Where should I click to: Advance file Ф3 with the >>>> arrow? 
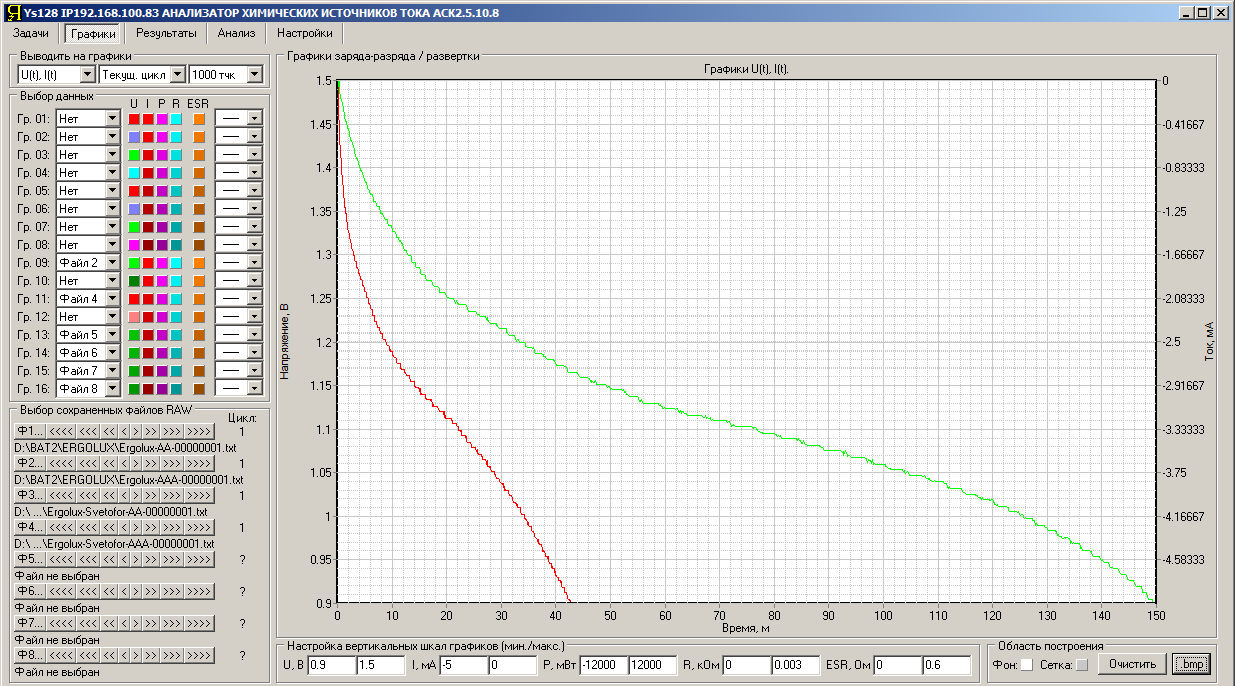tap(199, 495)
